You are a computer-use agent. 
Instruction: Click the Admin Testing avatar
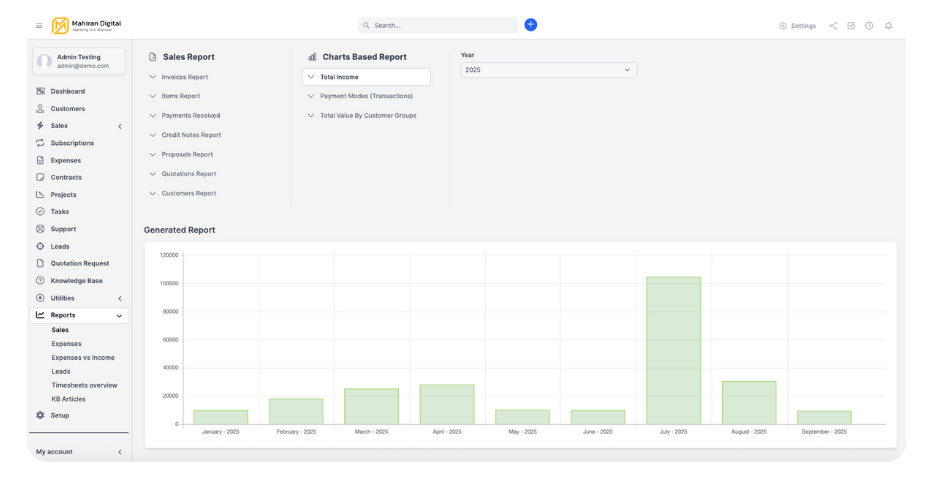click(x=44, y=61)
